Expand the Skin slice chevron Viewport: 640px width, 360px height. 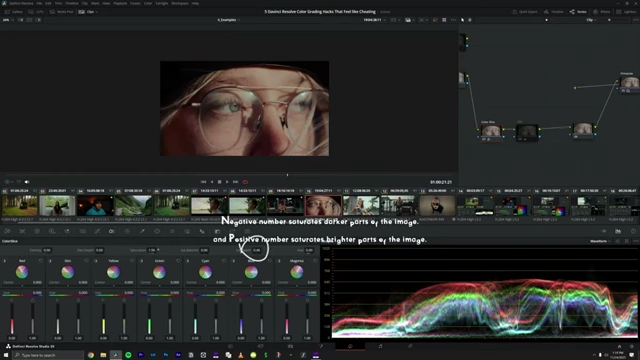coord(50,261)
